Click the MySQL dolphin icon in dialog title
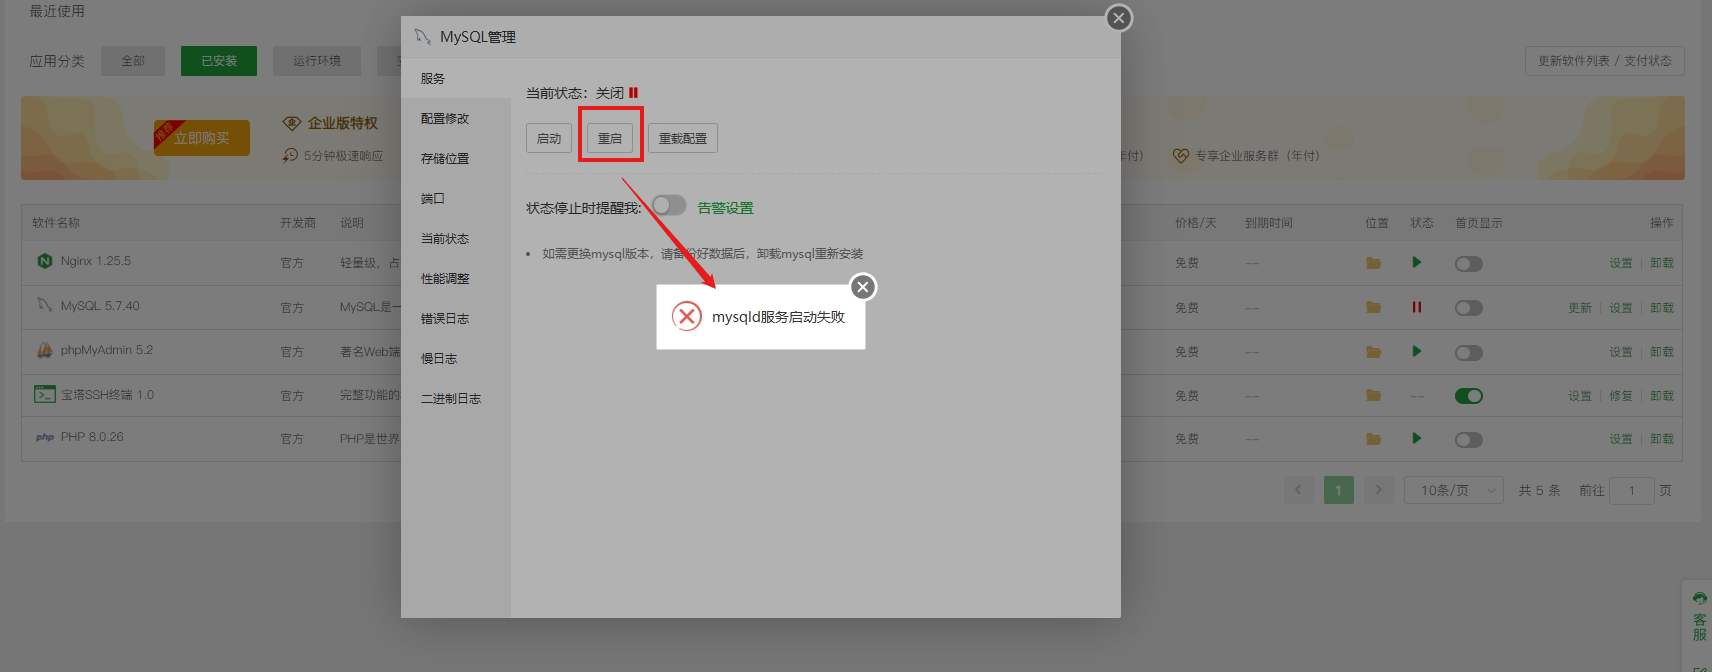1712x672 pixels. click(422, 37)
